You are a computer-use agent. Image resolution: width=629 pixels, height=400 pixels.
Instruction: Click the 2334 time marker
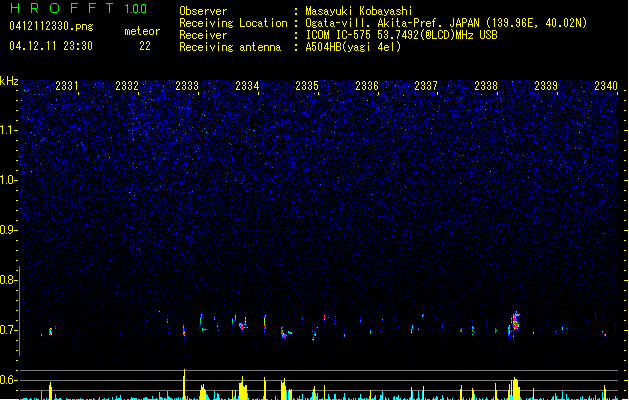pos(247,86)
